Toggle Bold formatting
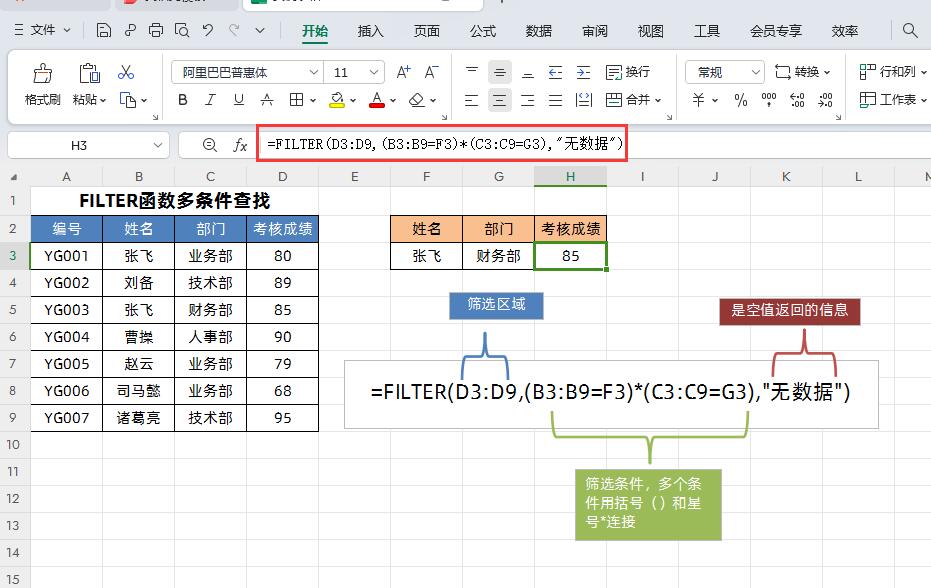 point(182,100)
